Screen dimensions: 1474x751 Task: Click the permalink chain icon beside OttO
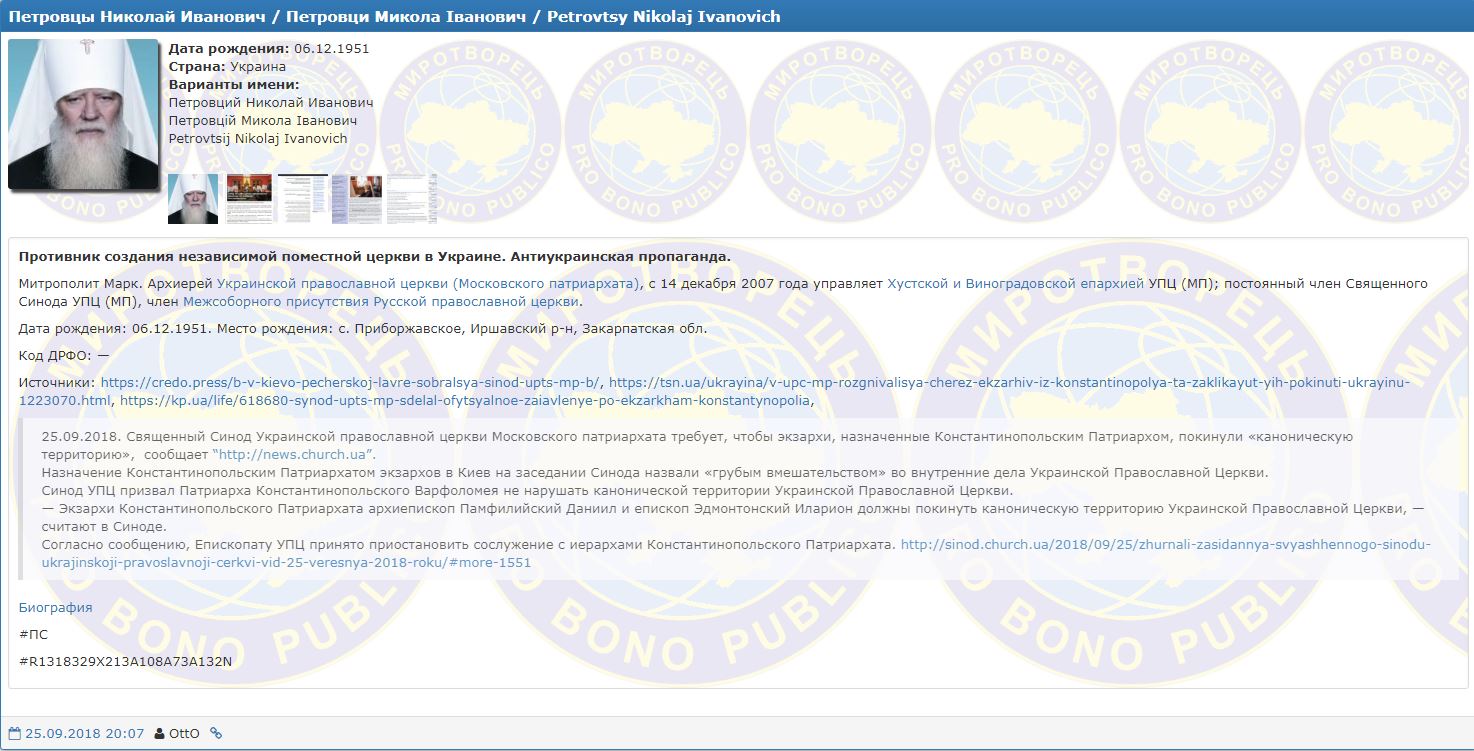216,732
